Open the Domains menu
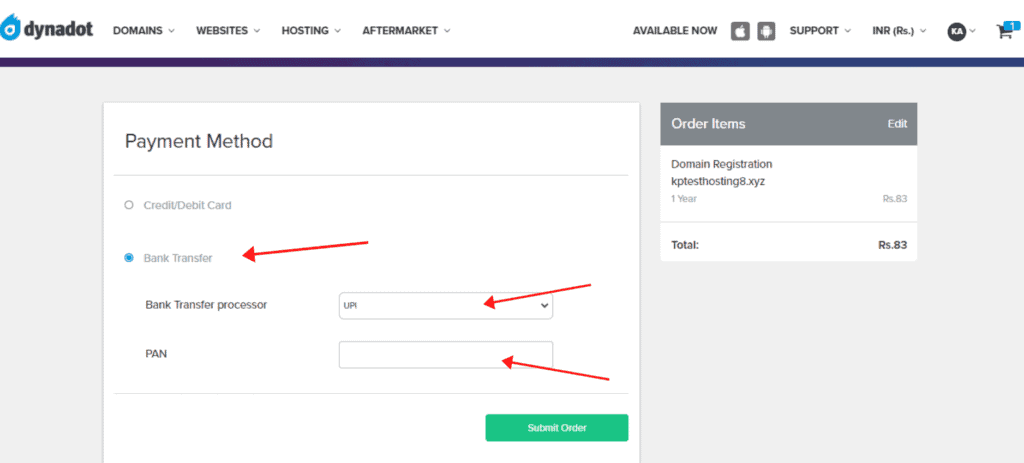Screen dimensions: 1024x463 point(143,31)
